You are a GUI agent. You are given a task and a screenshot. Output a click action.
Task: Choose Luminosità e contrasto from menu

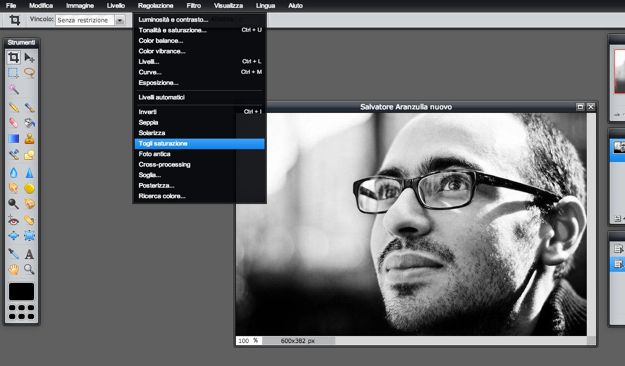199,20
